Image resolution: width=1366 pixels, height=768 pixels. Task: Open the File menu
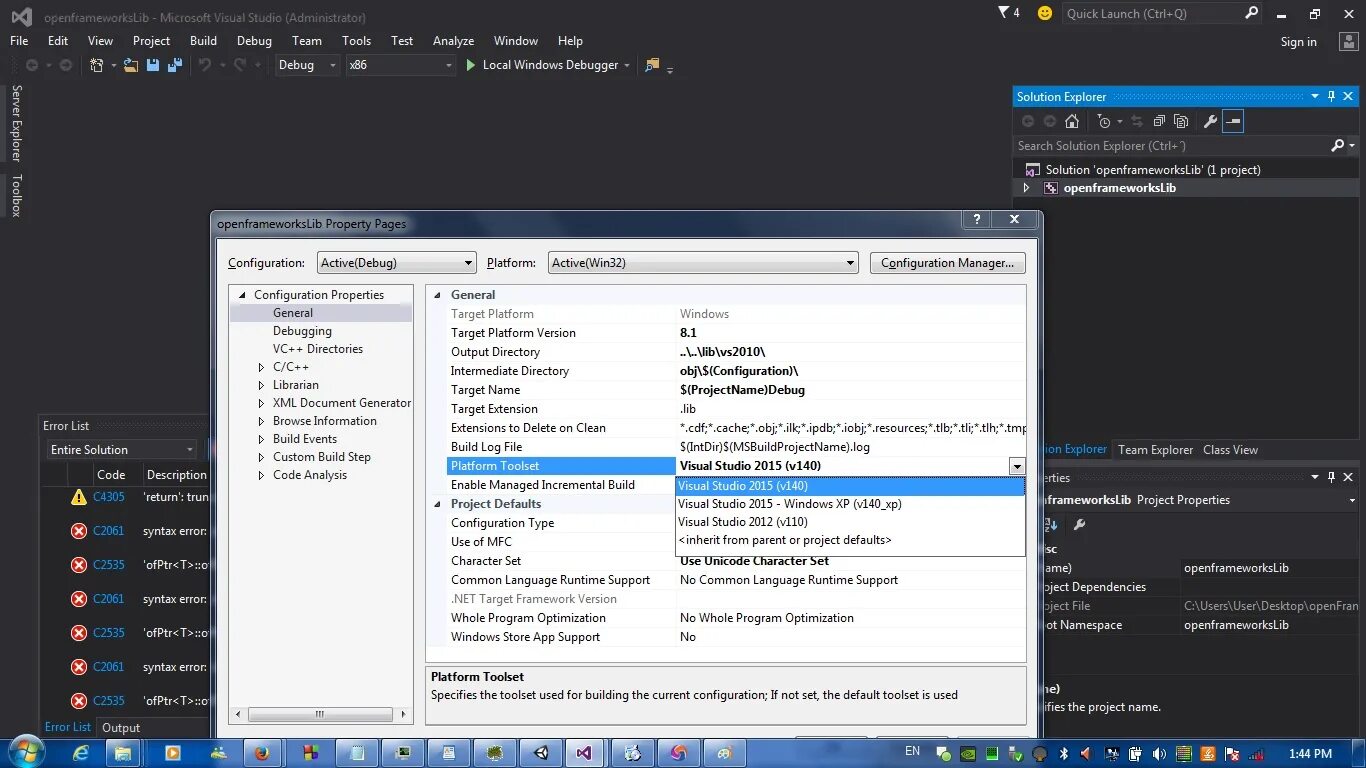point(19,41)
